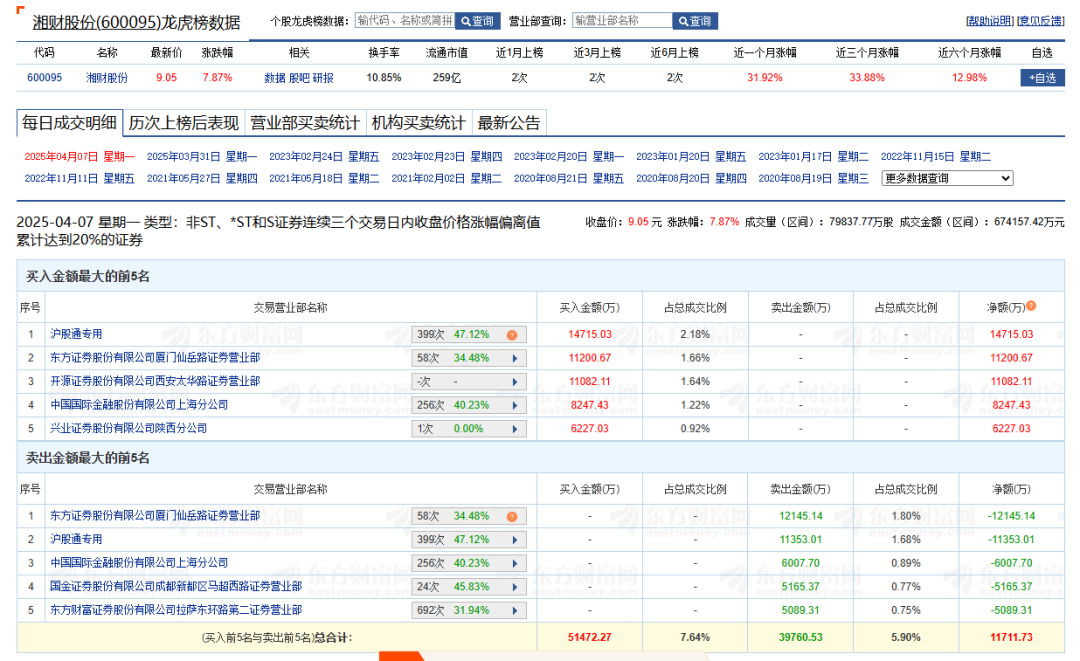
Task: Select date 2020年08月21日 星期五
Action: click(569, 178)
